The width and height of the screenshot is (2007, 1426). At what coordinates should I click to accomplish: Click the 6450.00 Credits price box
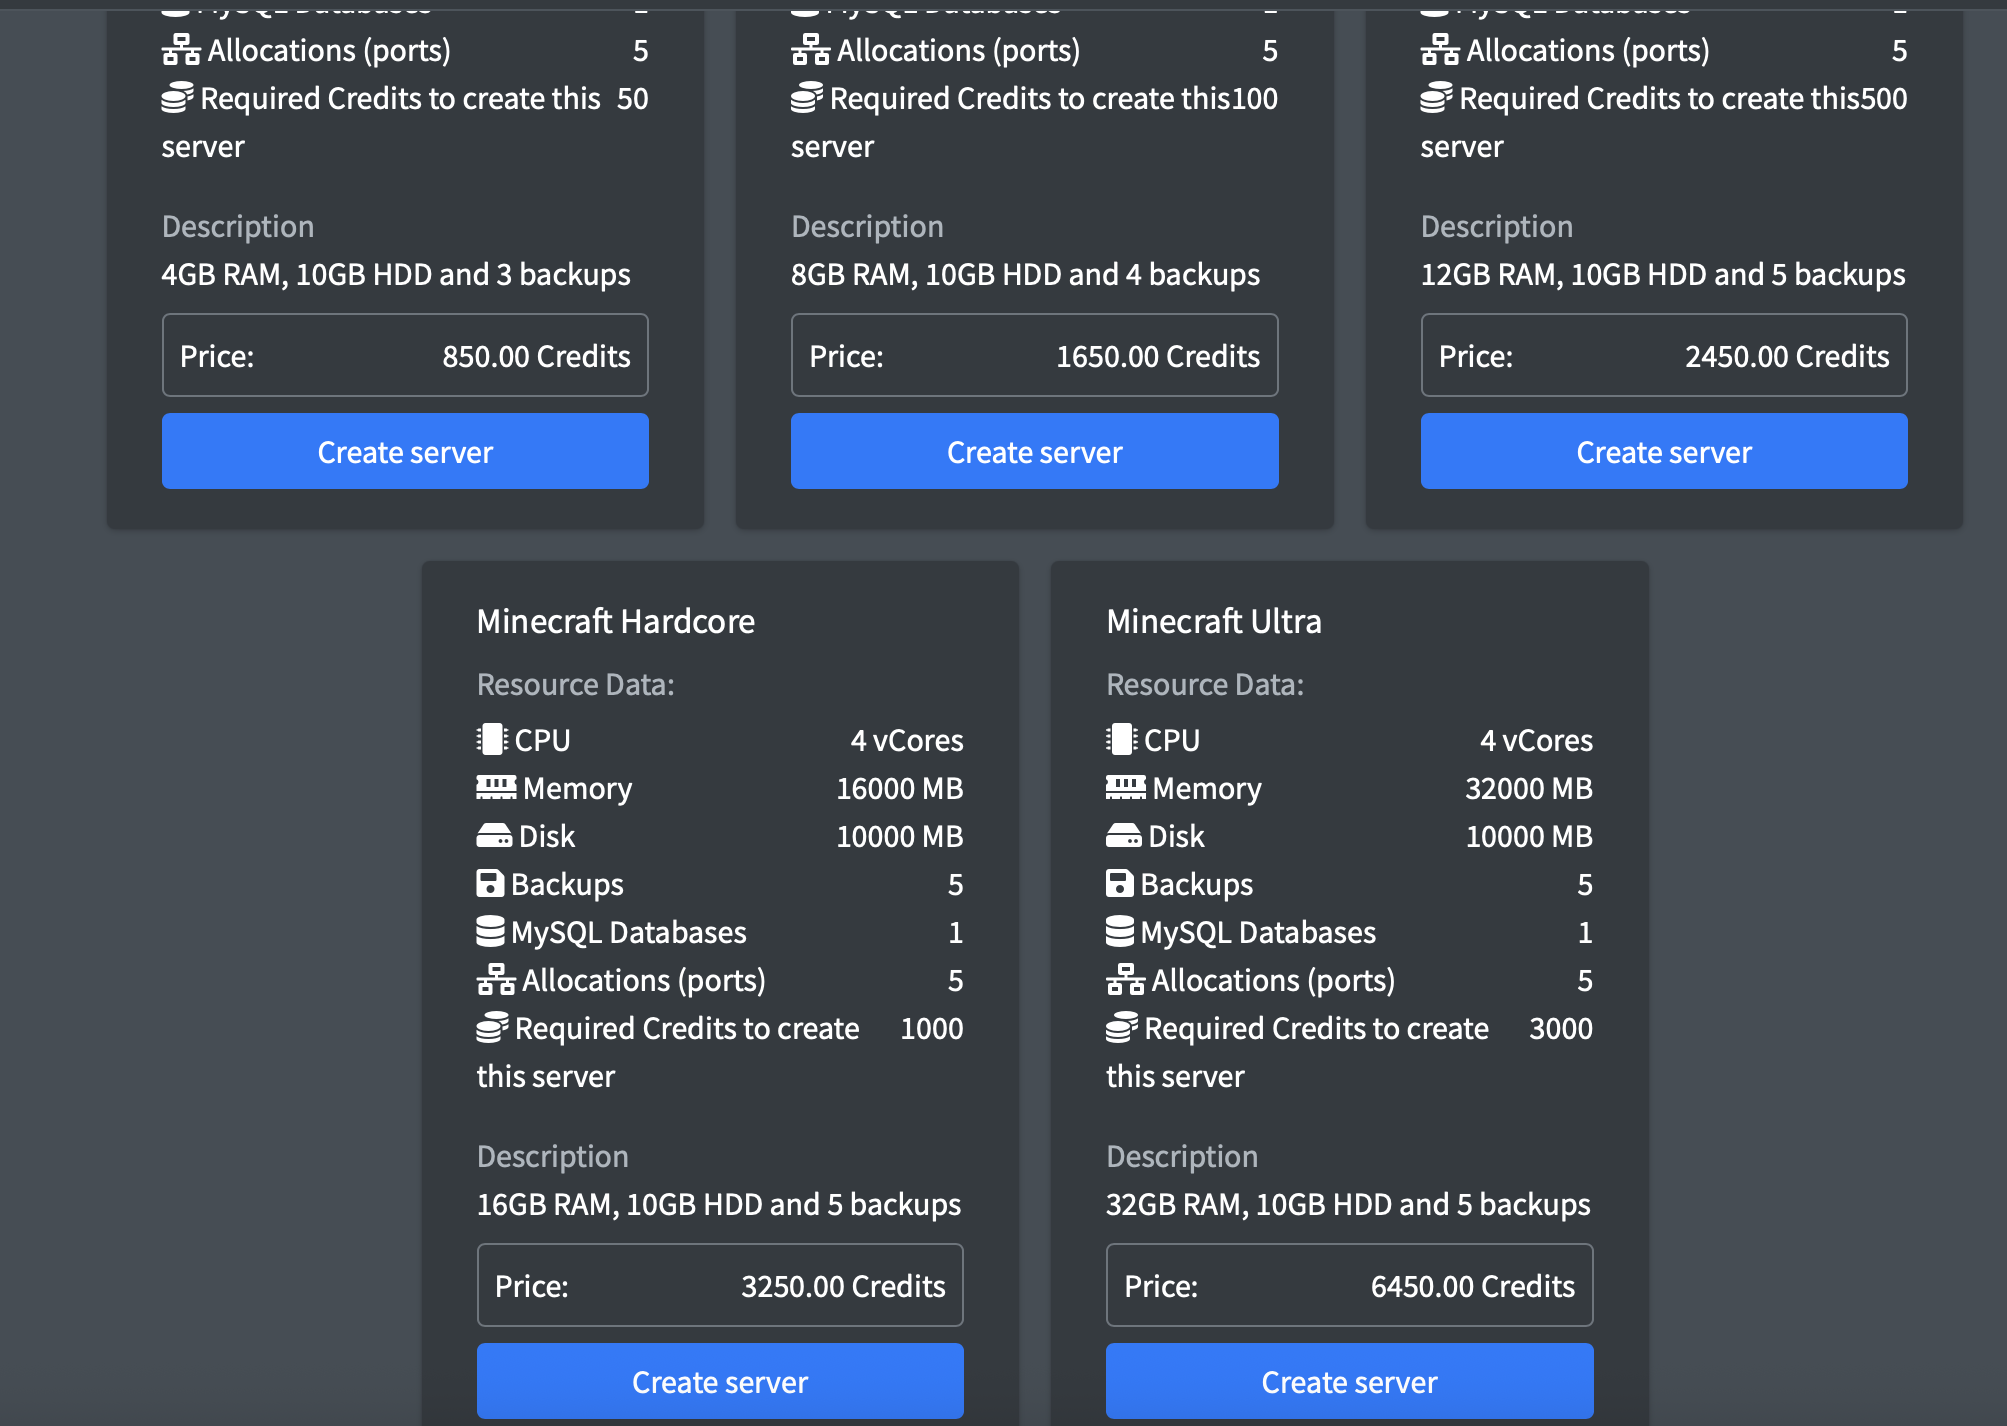click(x=1349, y=1285)
